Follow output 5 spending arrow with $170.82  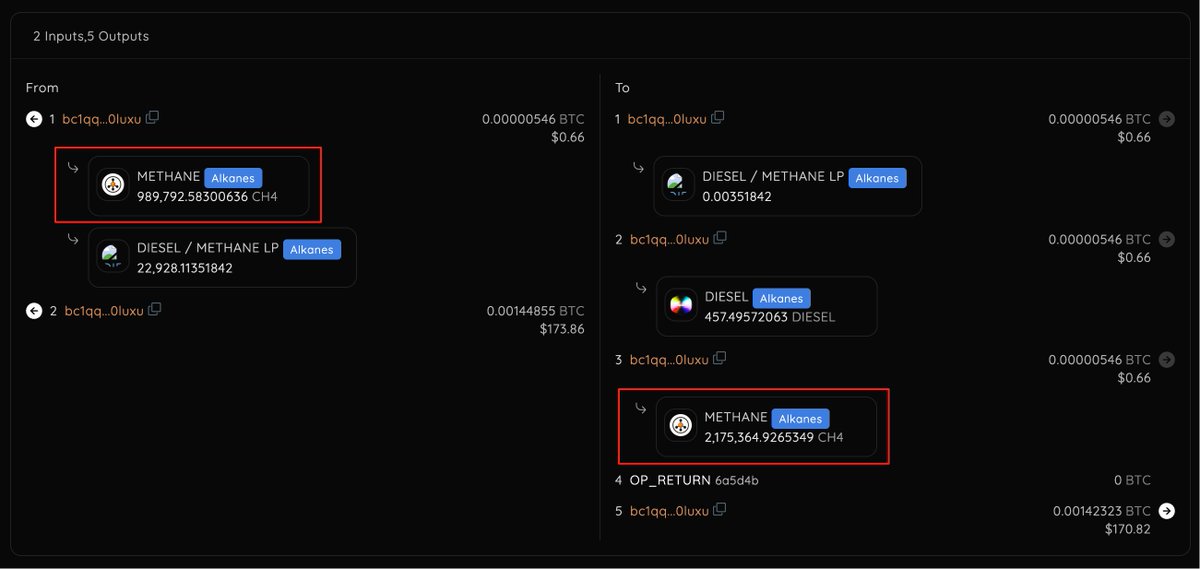[x=1166, y=511]
